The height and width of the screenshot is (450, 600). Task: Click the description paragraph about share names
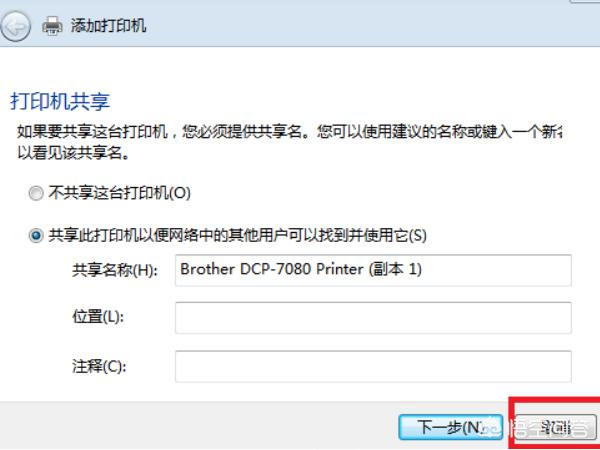click(x=289, y=143)
